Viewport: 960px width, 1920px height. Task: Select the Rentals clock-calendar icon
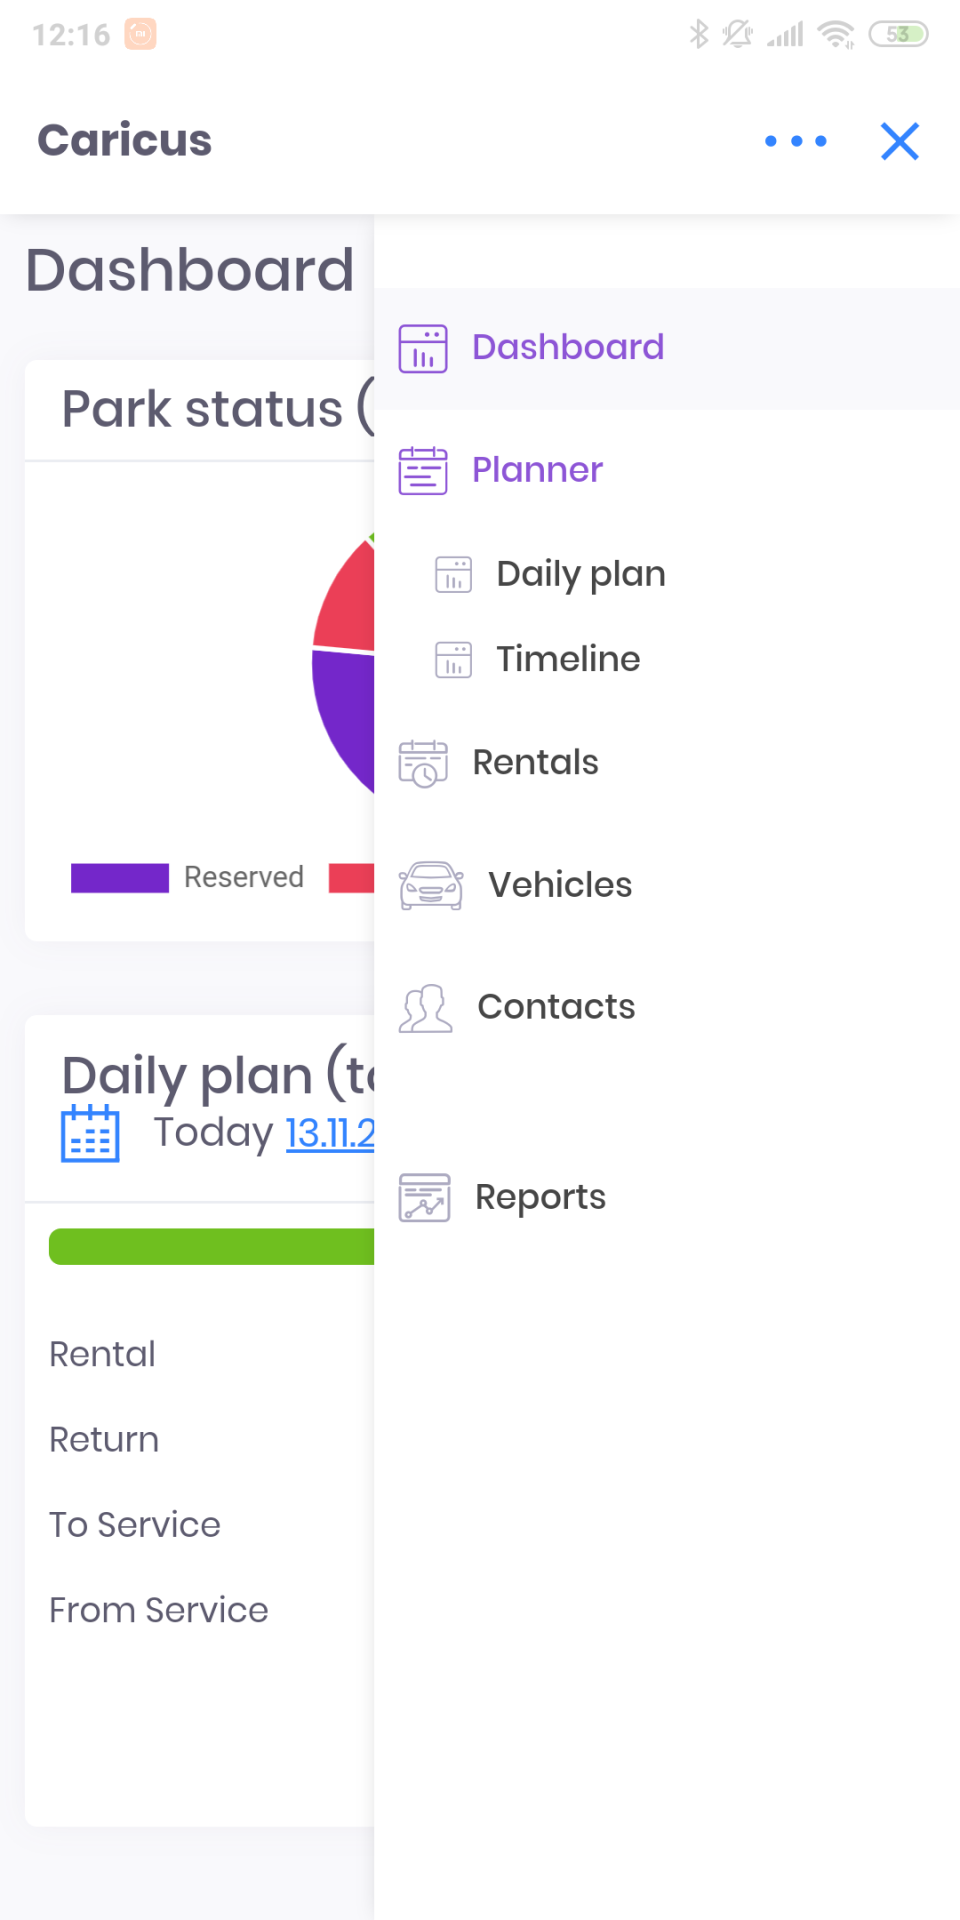click(x=422, y=762)
